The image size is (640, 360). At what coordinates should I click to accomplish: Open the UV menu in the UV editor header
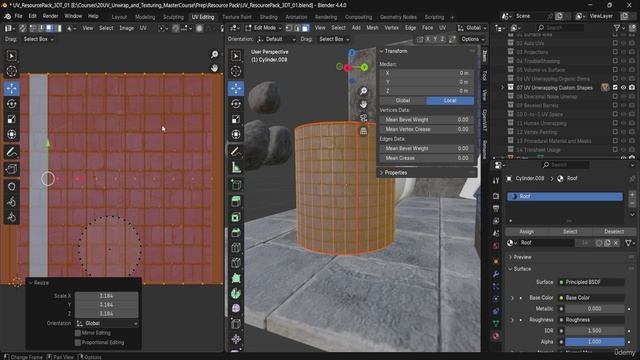143,28
